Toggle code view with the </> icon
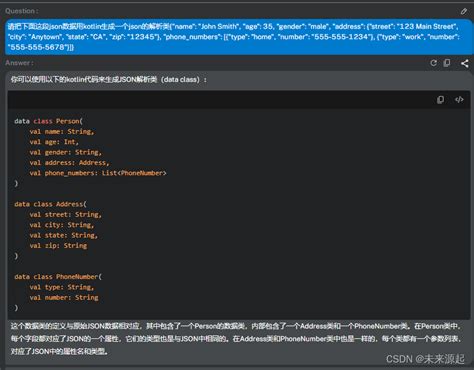474x370 pixels. pos(459,100)
